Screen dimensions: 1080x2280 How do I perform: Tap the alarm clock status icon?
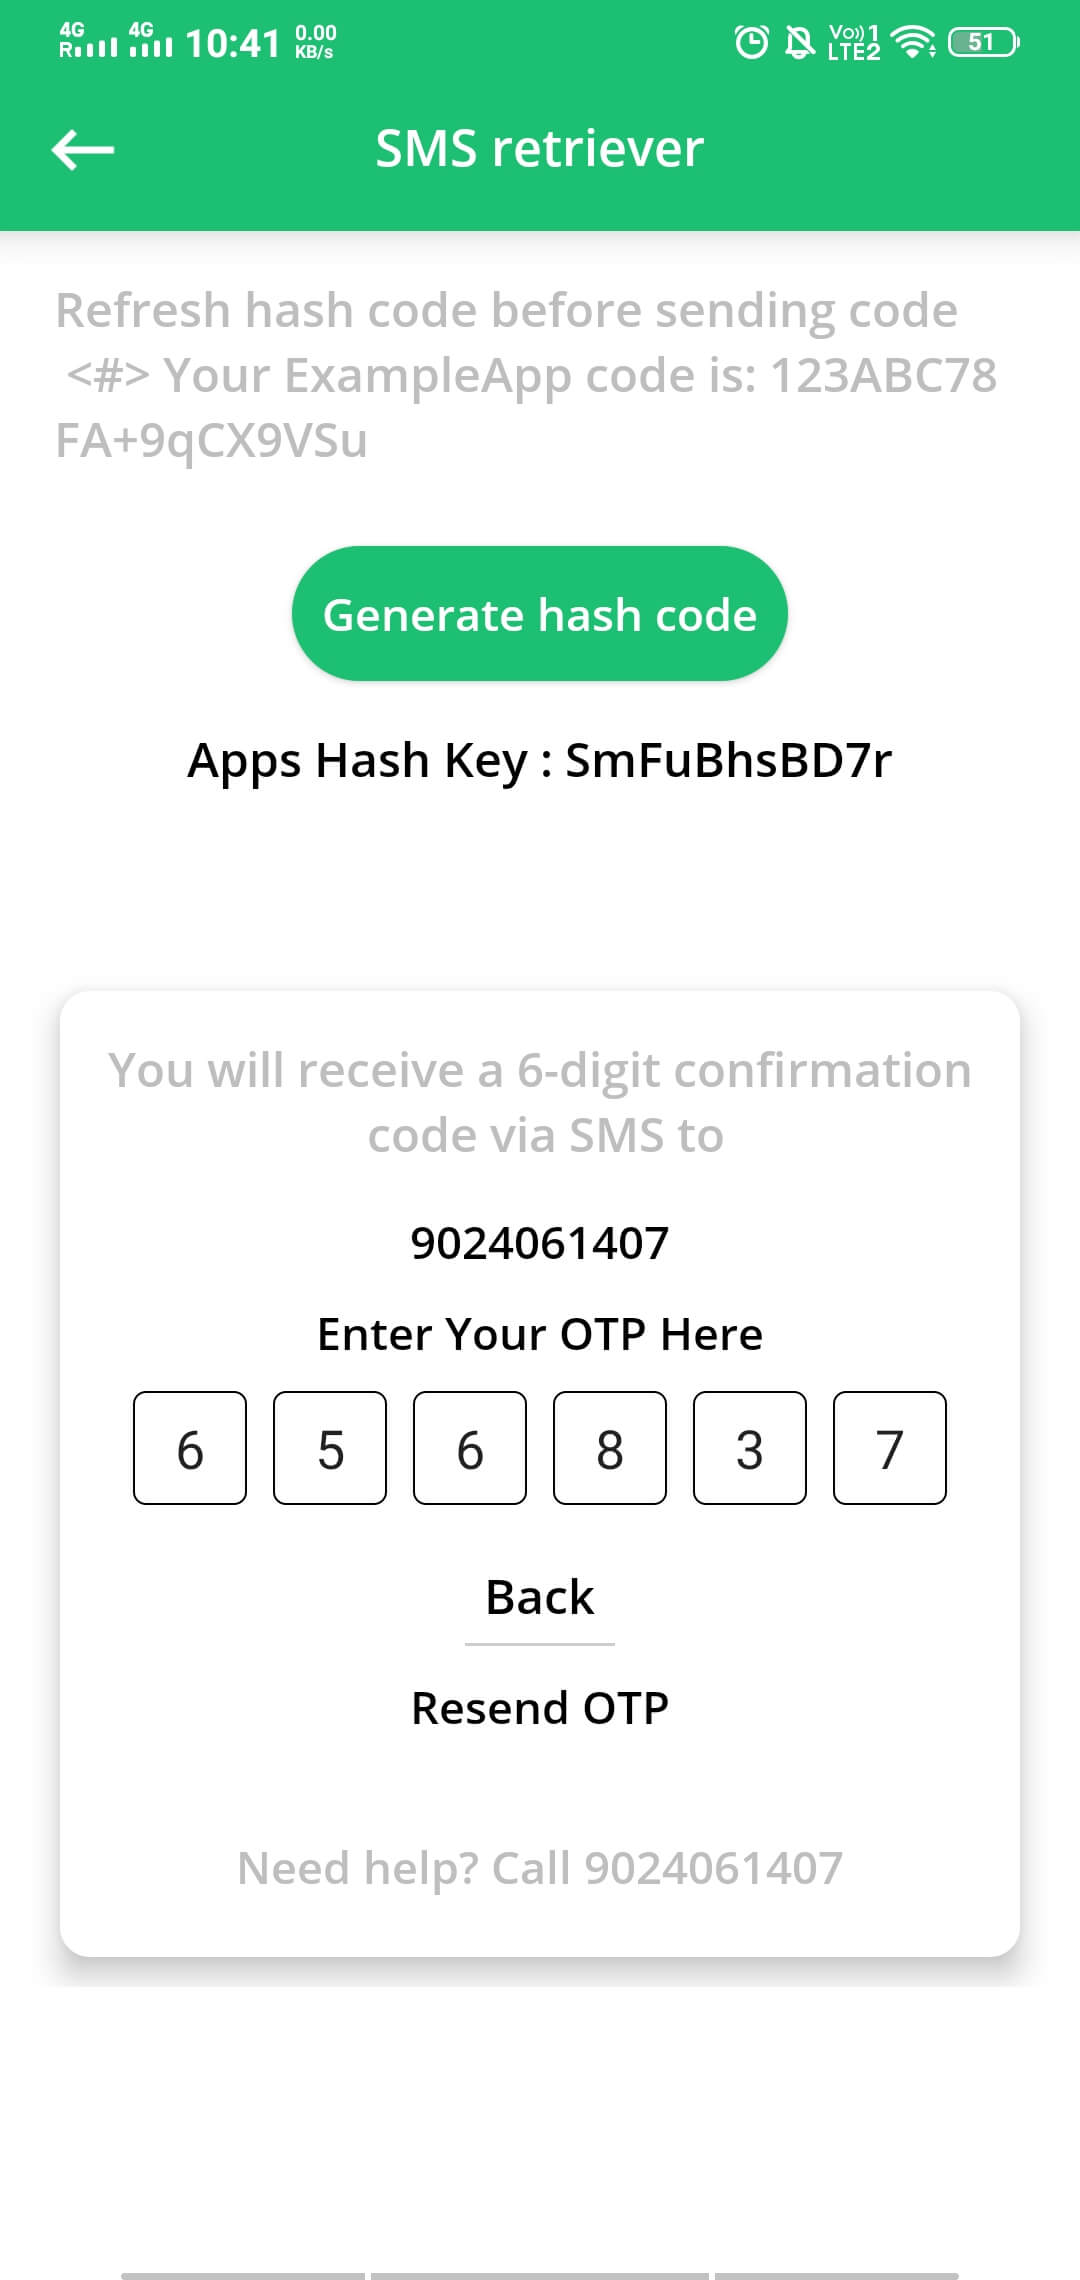coord(752,42)
